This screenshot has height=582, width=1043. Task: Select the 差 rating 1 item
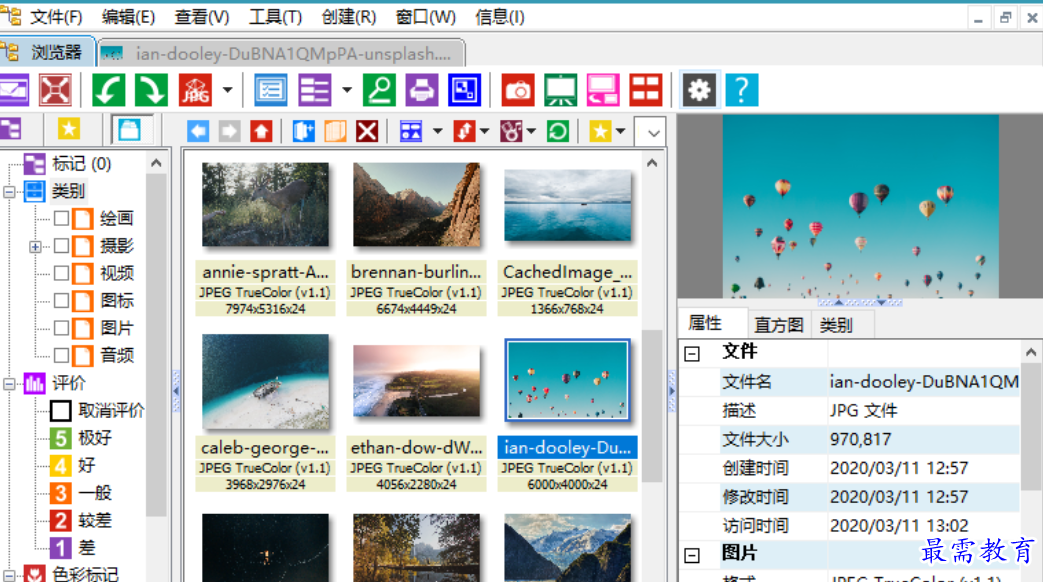pyautogui.click(x=73, y=548)
